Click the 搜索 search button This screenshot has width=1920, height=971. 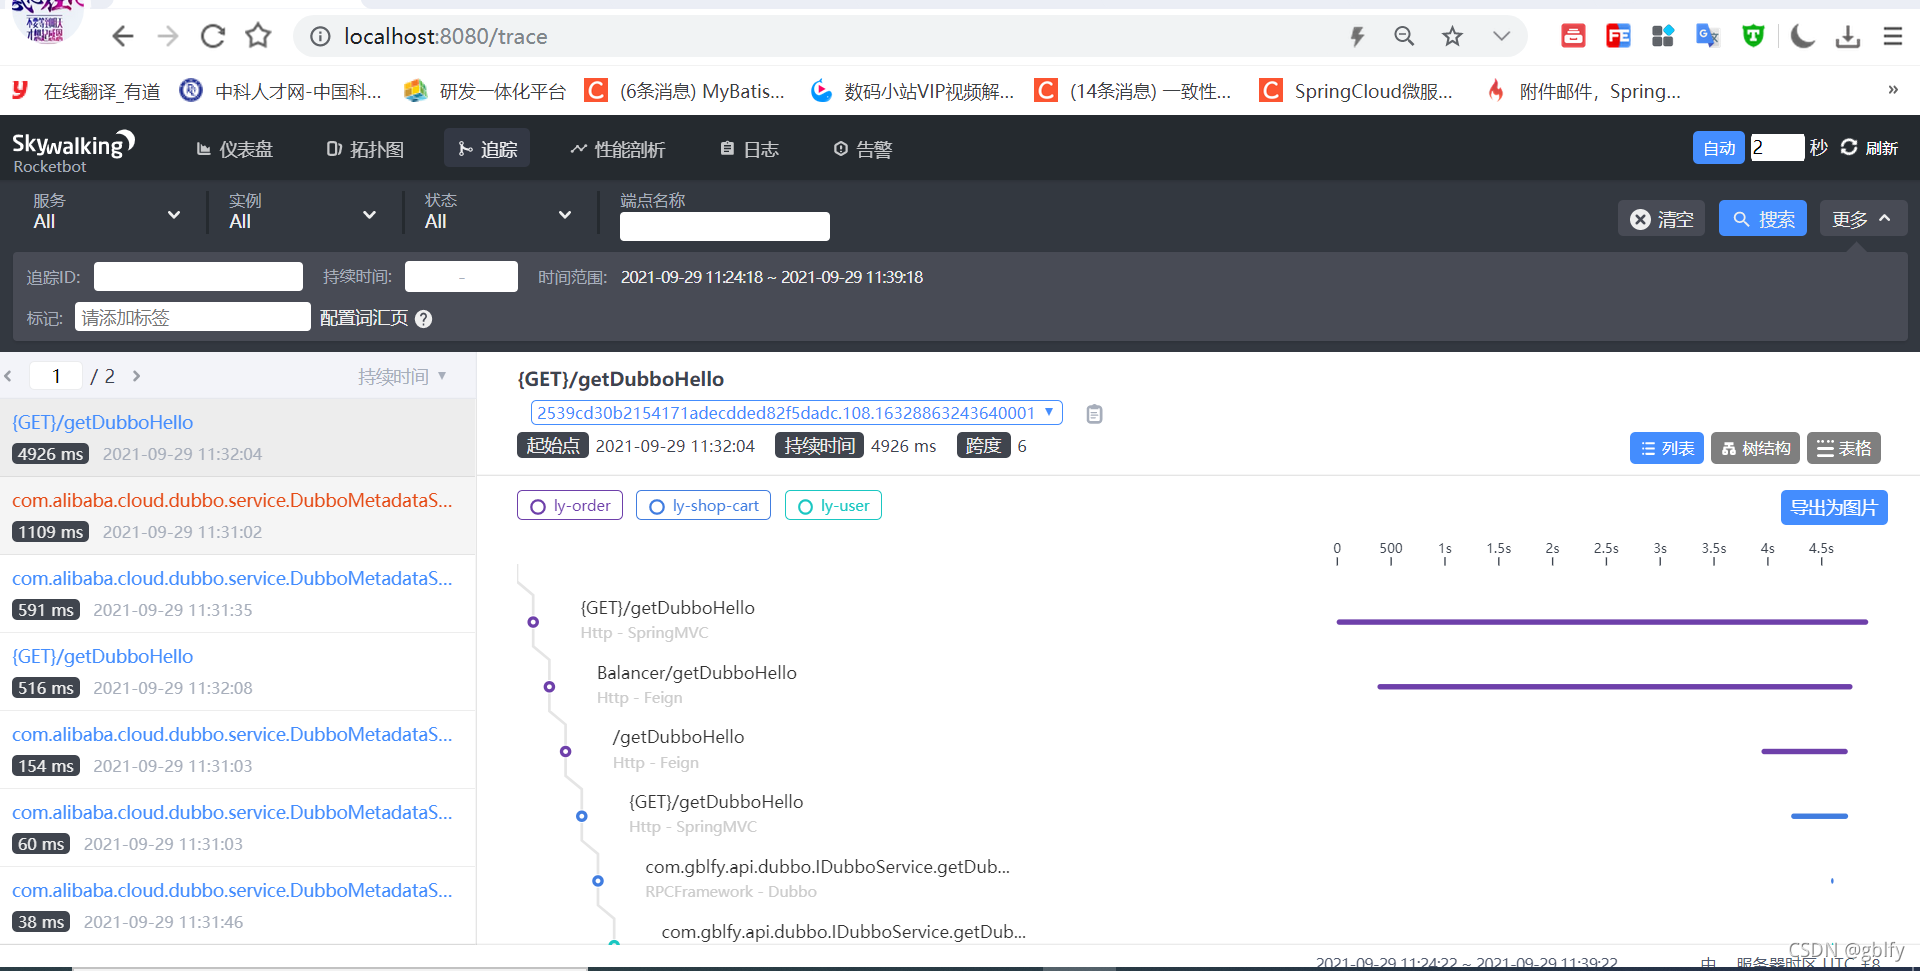pyautogui.click(x=1763, y=219)
